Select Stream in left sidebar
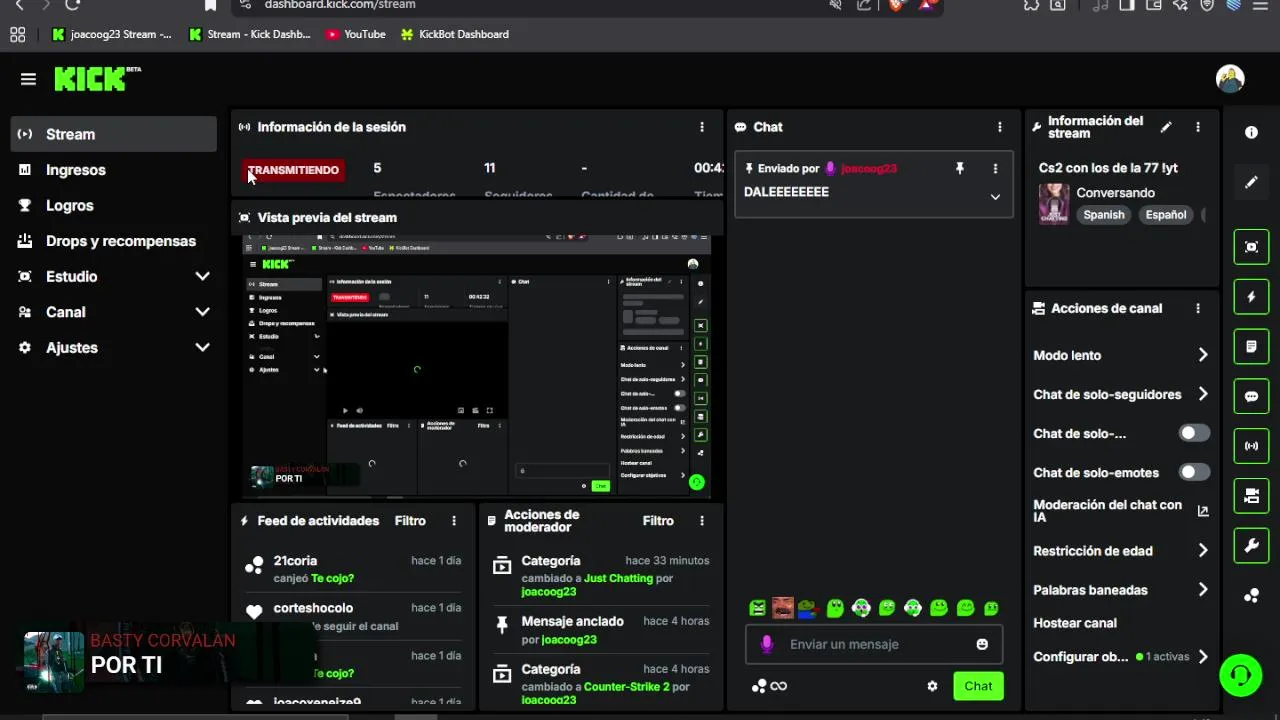The height and width of the screenshot is (720, 1280). (x=113, y=134)
